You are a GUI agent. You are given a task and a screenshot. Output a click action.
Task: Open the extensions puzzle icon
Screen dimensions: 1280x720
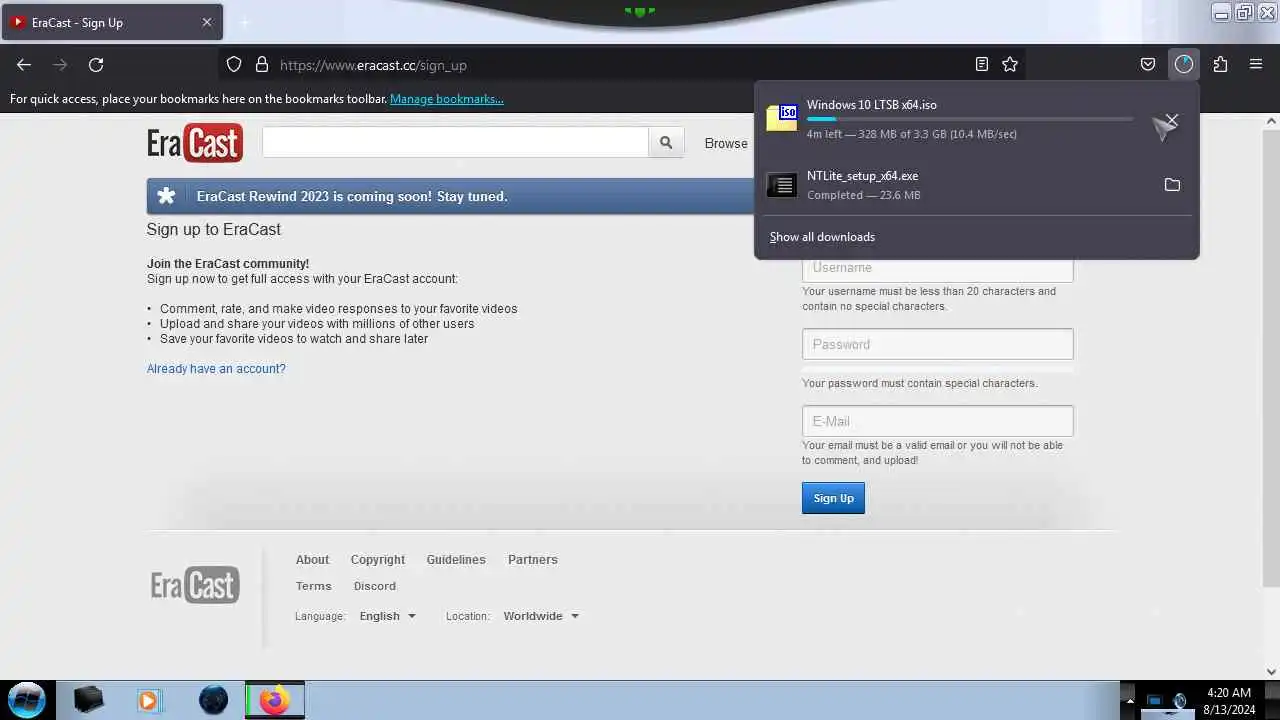click(x=1220, y=65)
